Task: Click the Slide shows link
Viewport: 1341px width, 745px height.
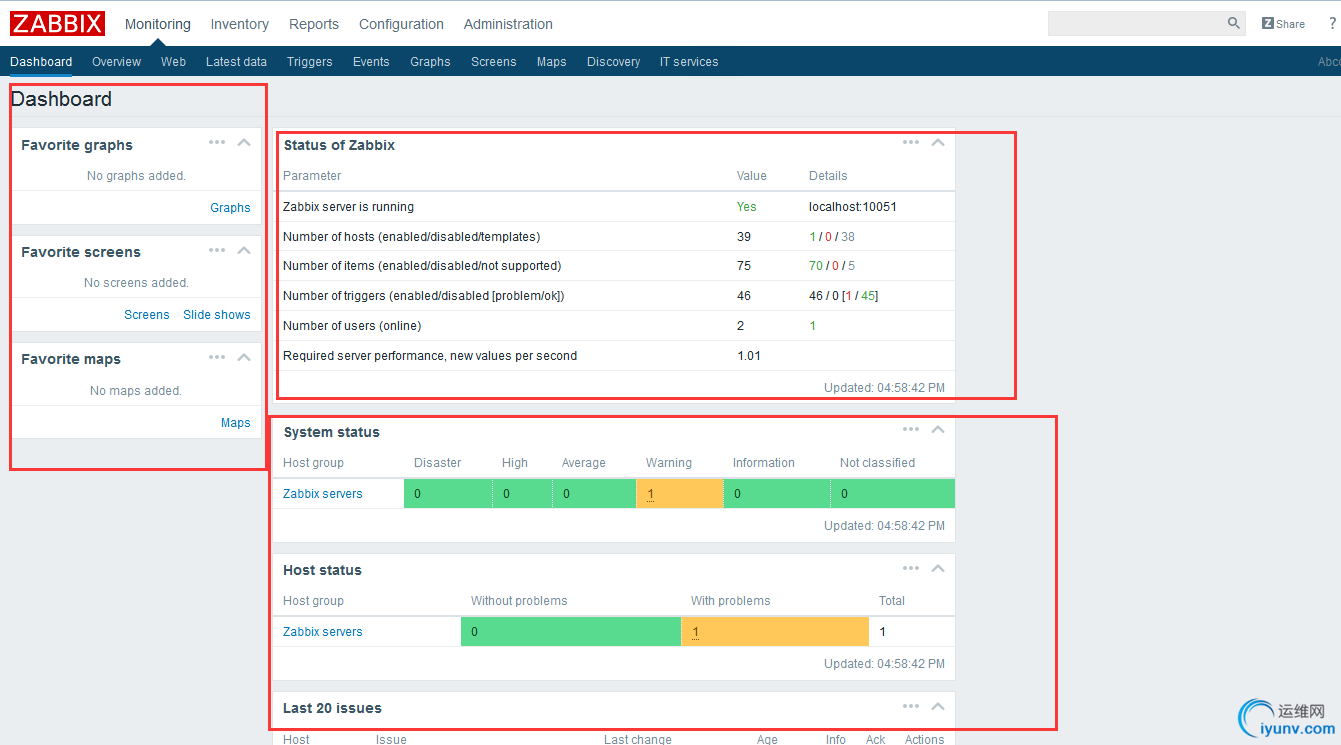Action: click(217, 315)
